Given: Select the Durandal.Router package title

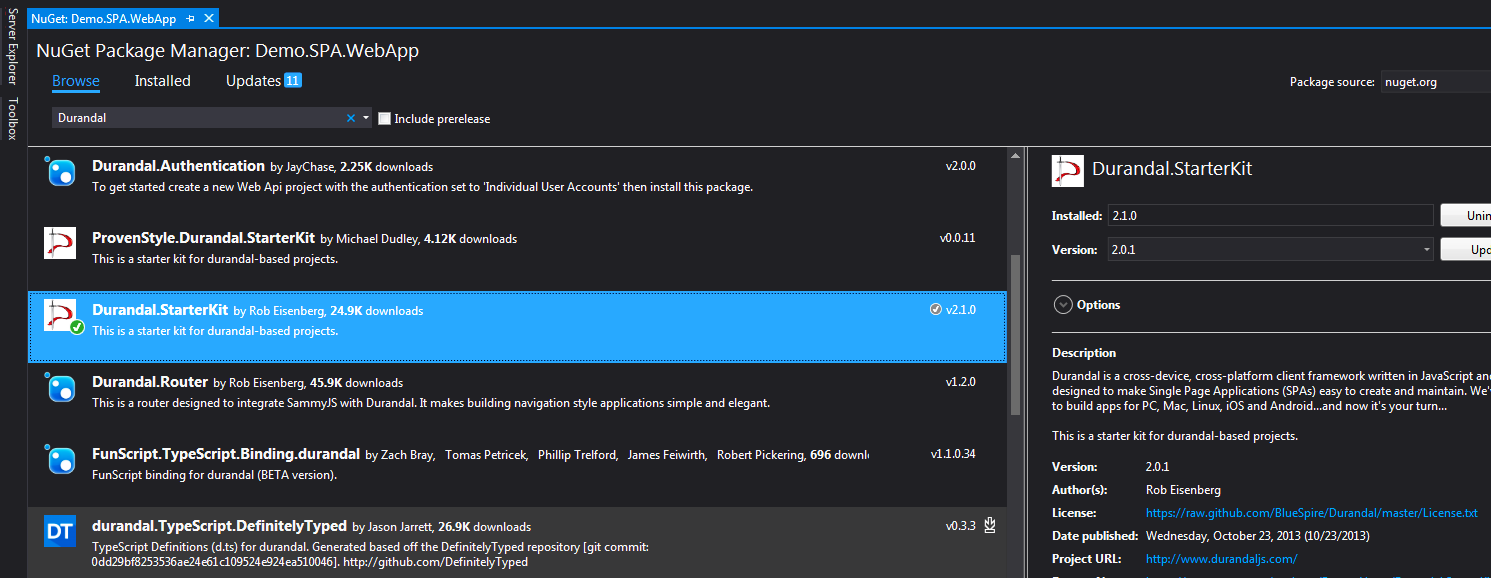Looking at the screenshot, I should pyautogui.click(x=150, y=382).
